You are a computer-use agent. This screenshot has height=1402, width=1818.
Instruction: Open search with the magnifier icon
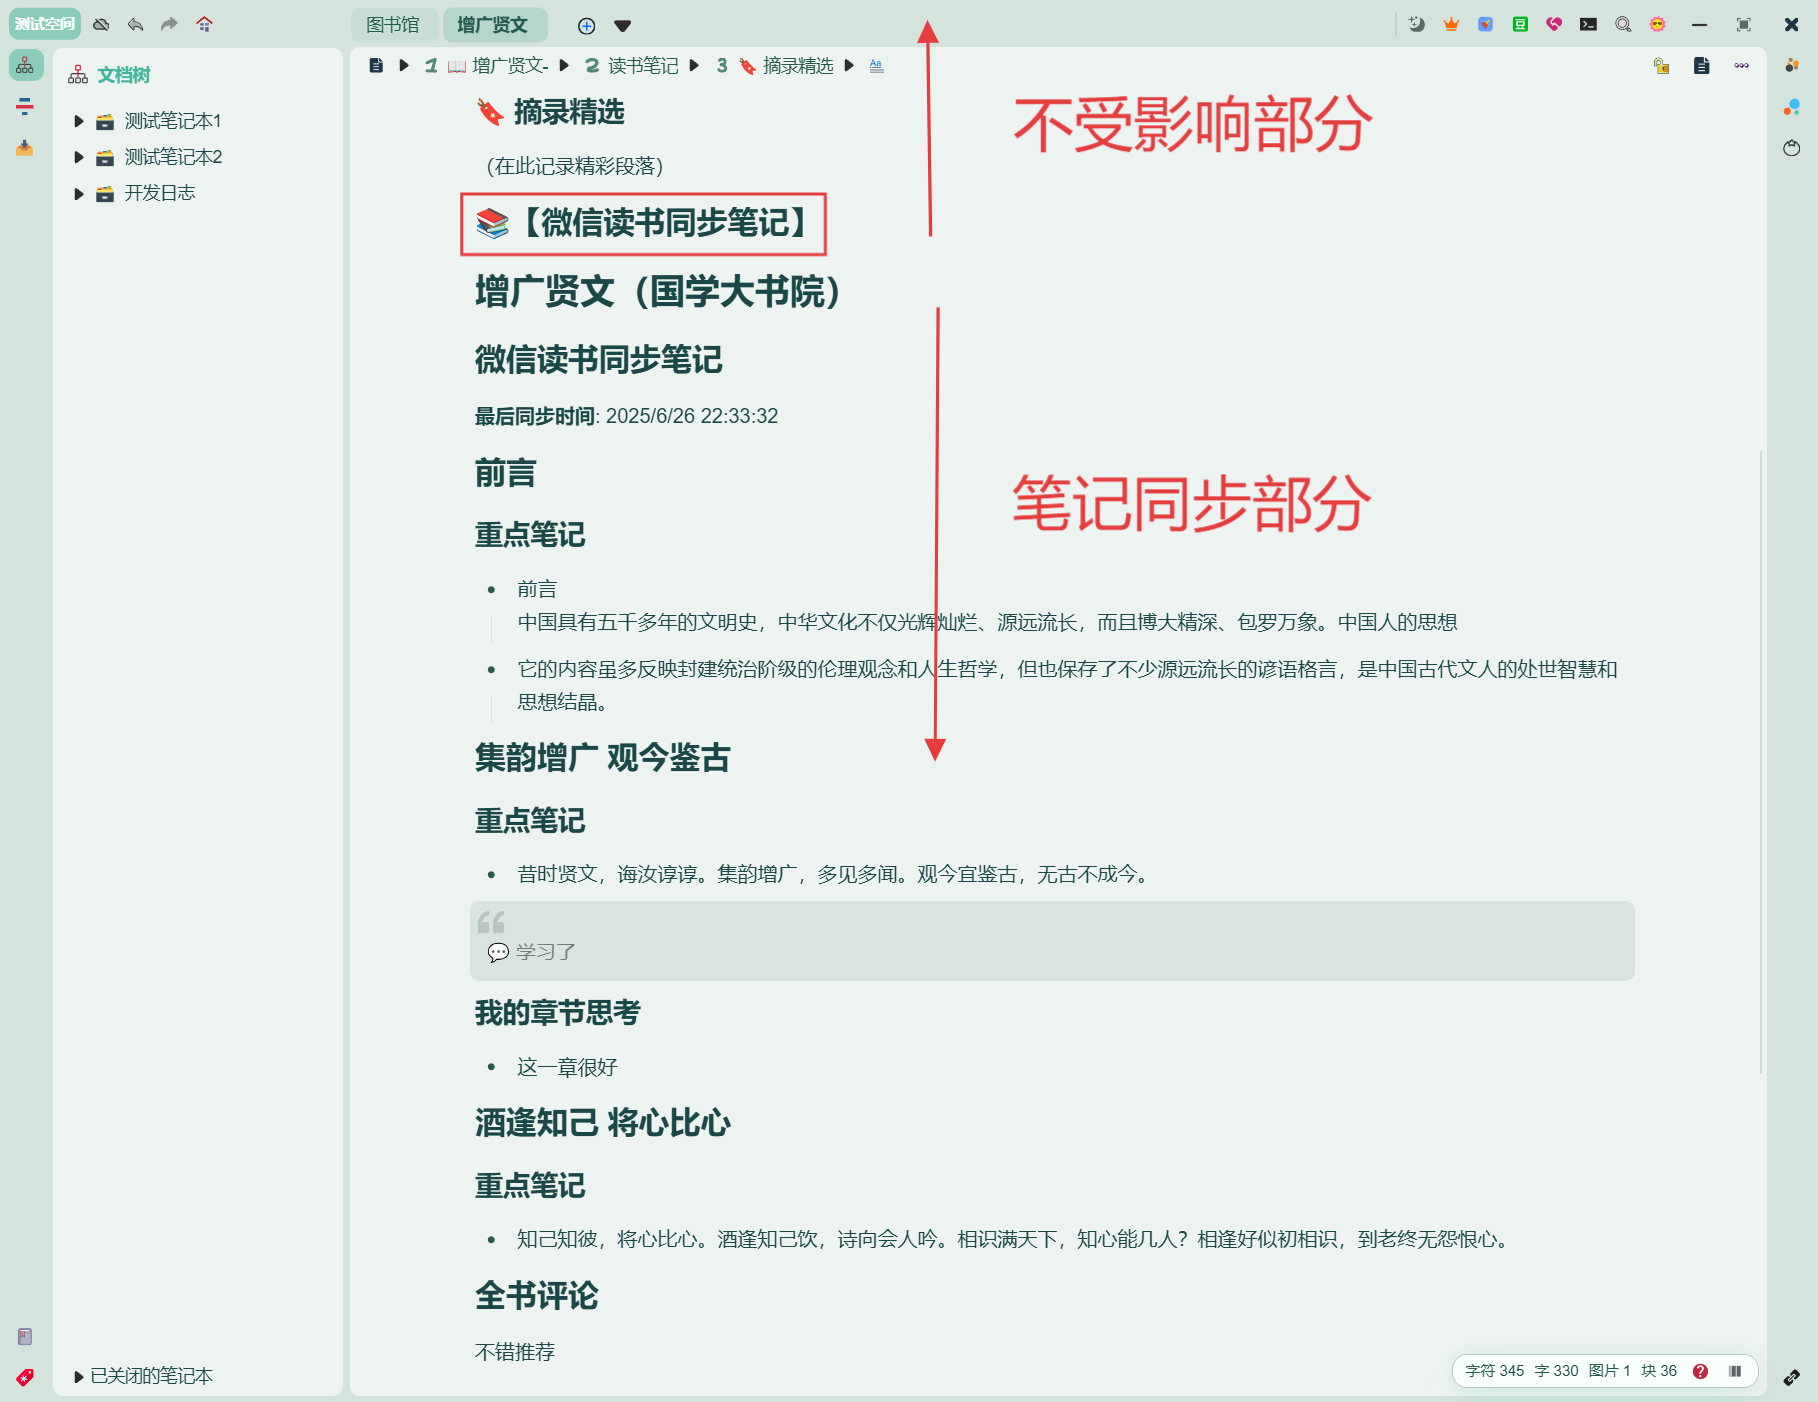1623,24
